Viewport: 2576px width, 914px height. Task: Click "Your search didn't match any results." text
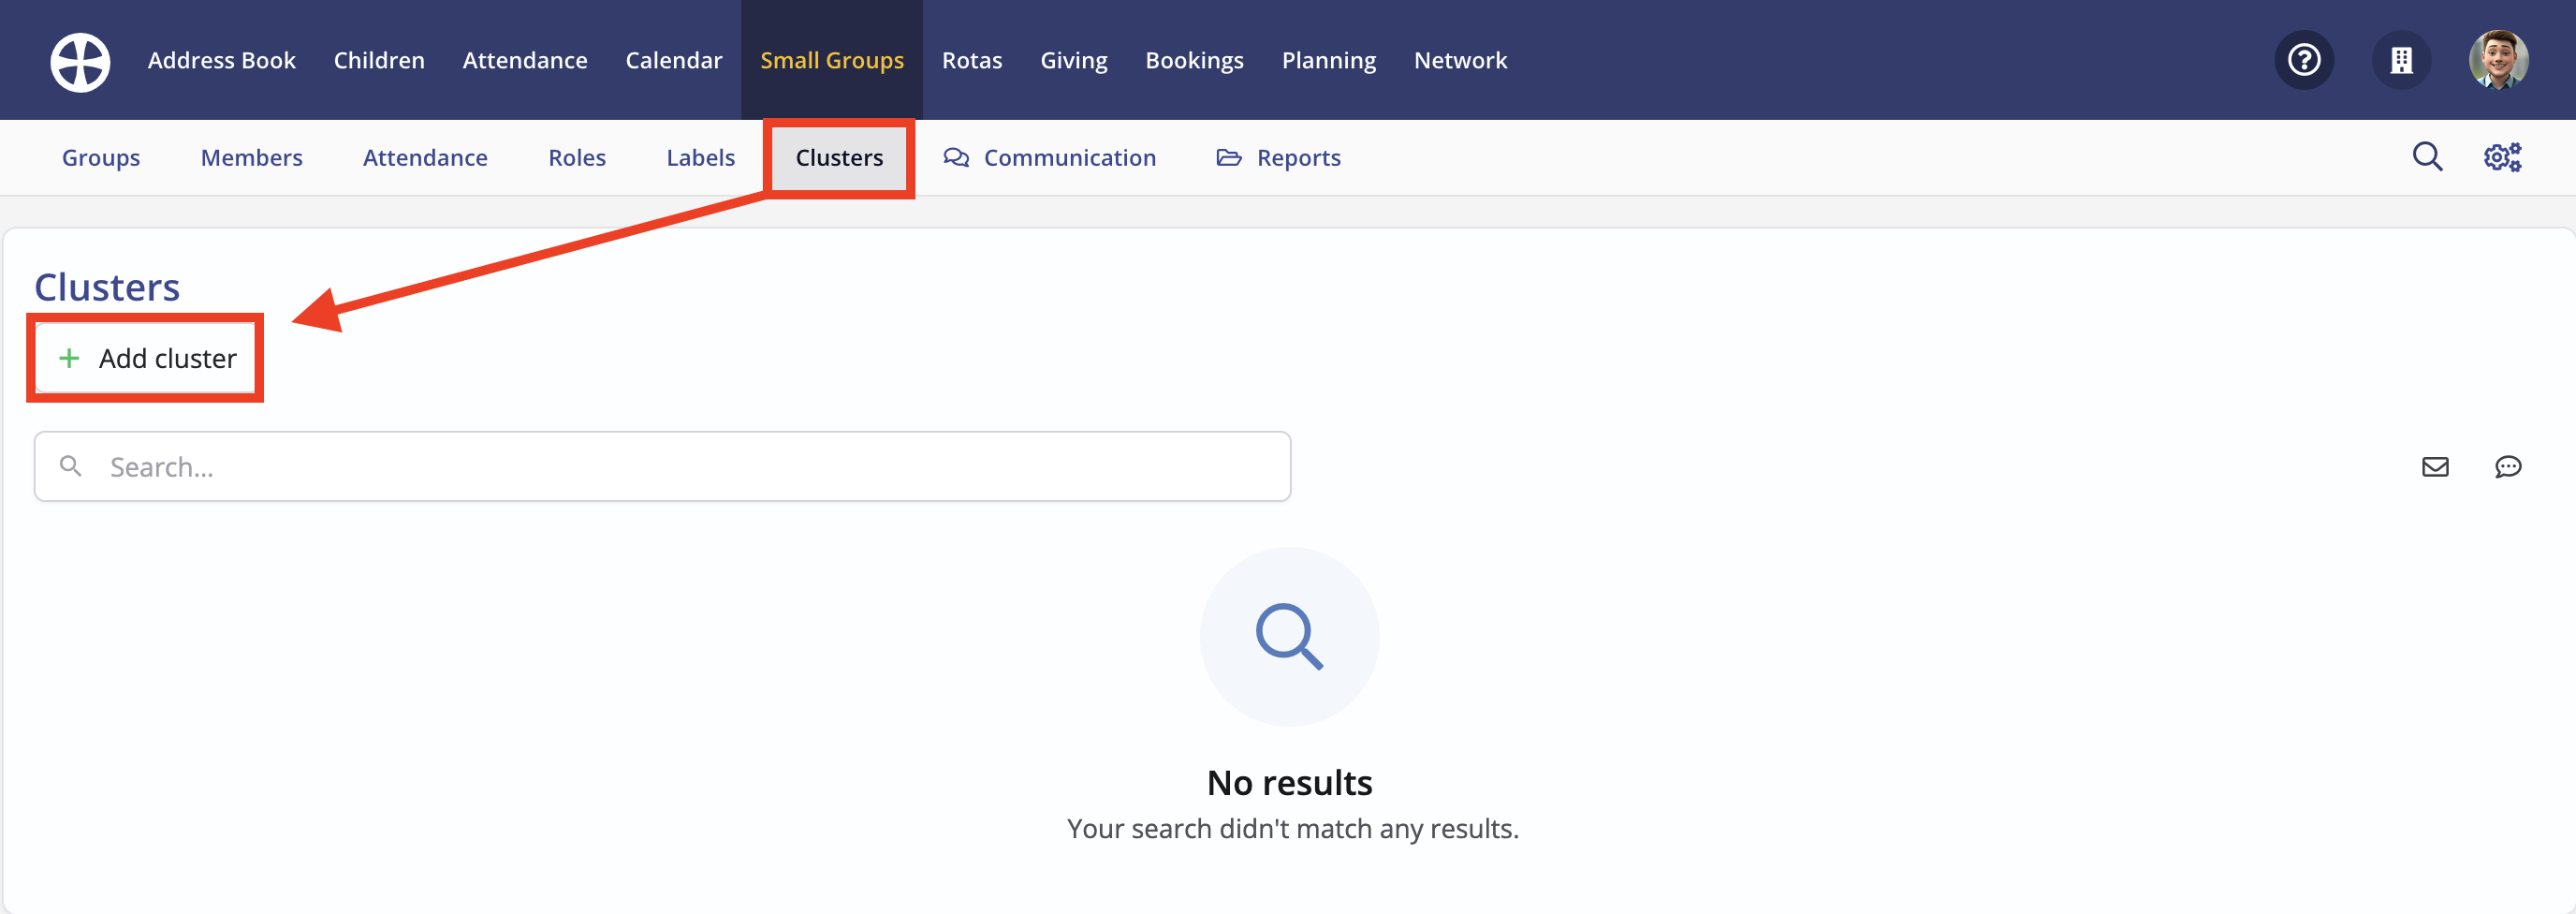tap(1292, 829)
